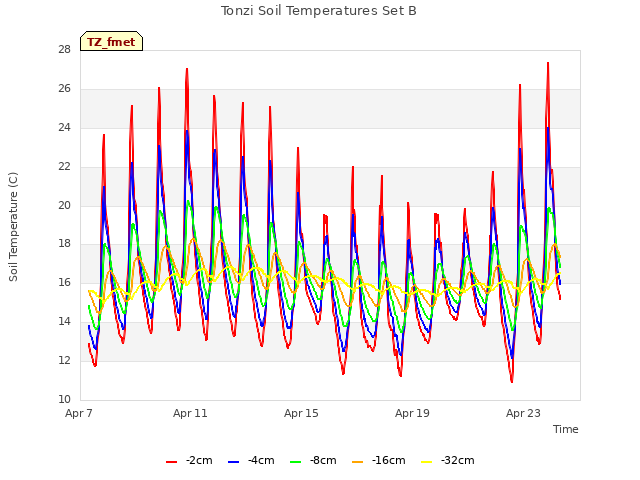Screen dimensions: 640x480
Task: Click the green -8cm legend color marker
Action: point(296,462)
